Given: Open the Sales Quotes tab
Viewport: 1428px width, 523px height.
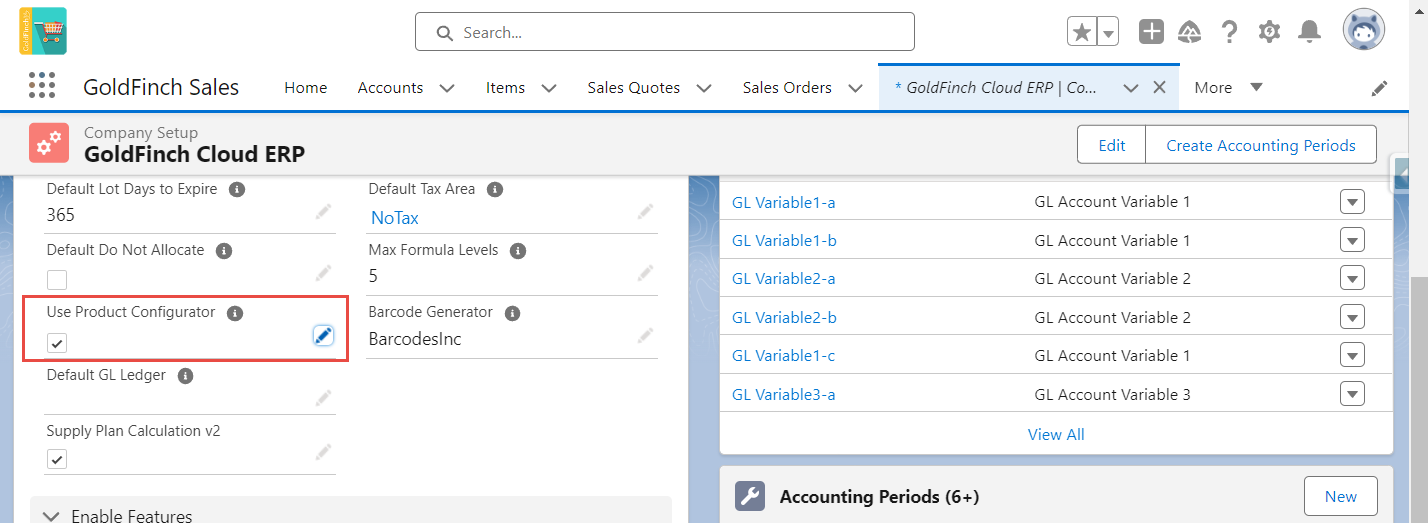Looking at the screenshot, I should pyautogui.click(x=633, y=88).
